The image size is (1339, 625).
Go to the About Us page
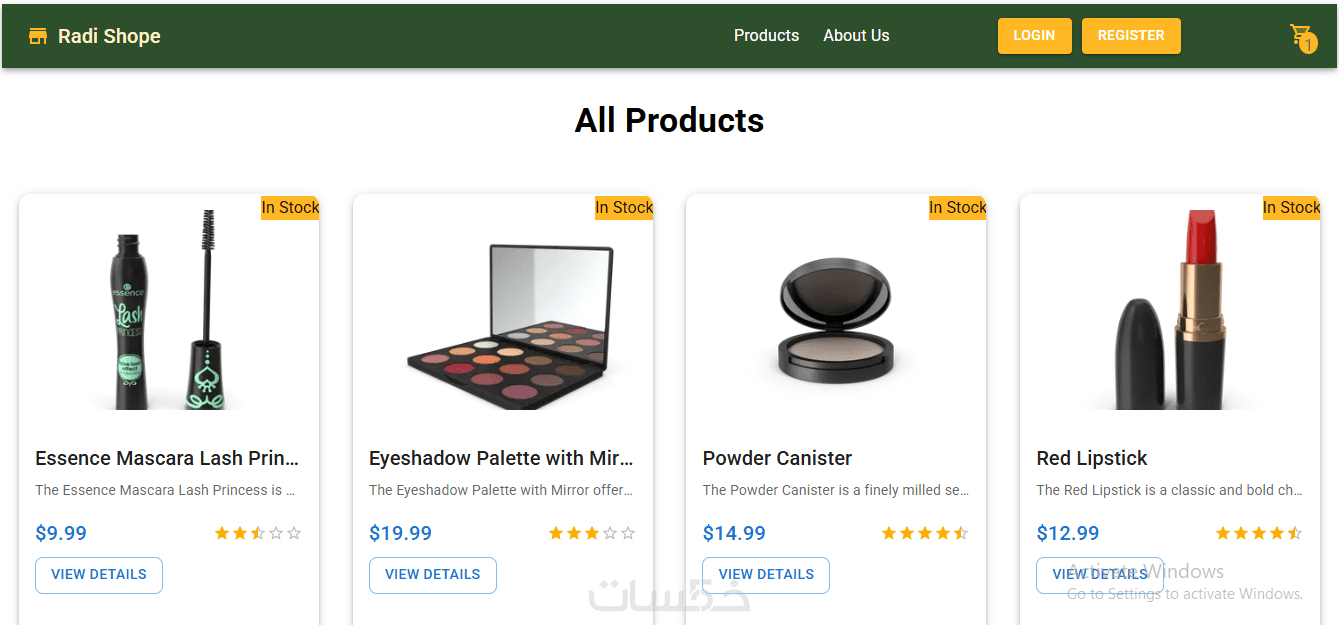coord(856,36)
